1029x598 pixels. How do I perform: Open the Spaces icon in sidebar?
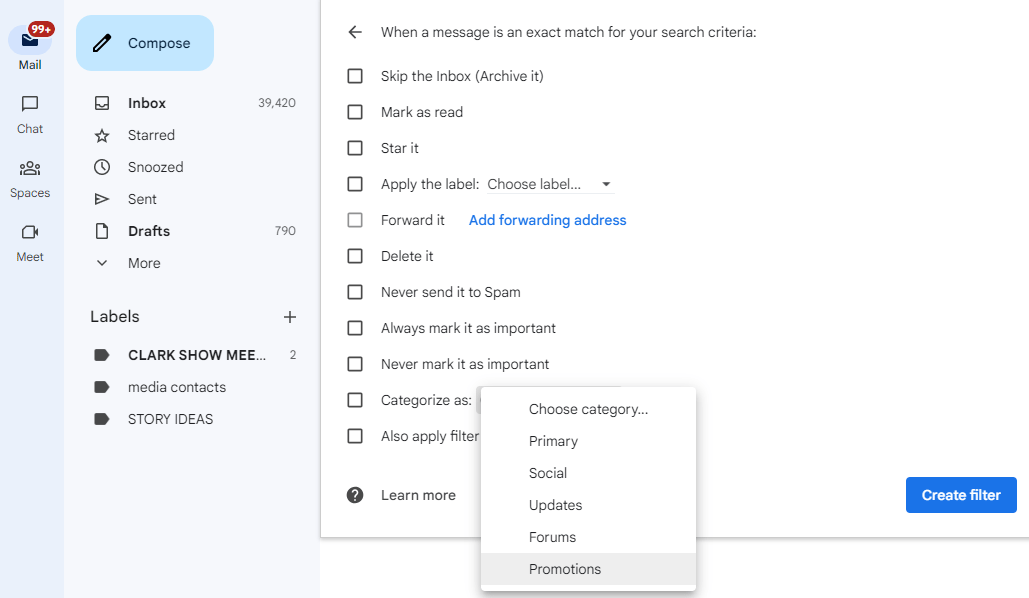30,170
